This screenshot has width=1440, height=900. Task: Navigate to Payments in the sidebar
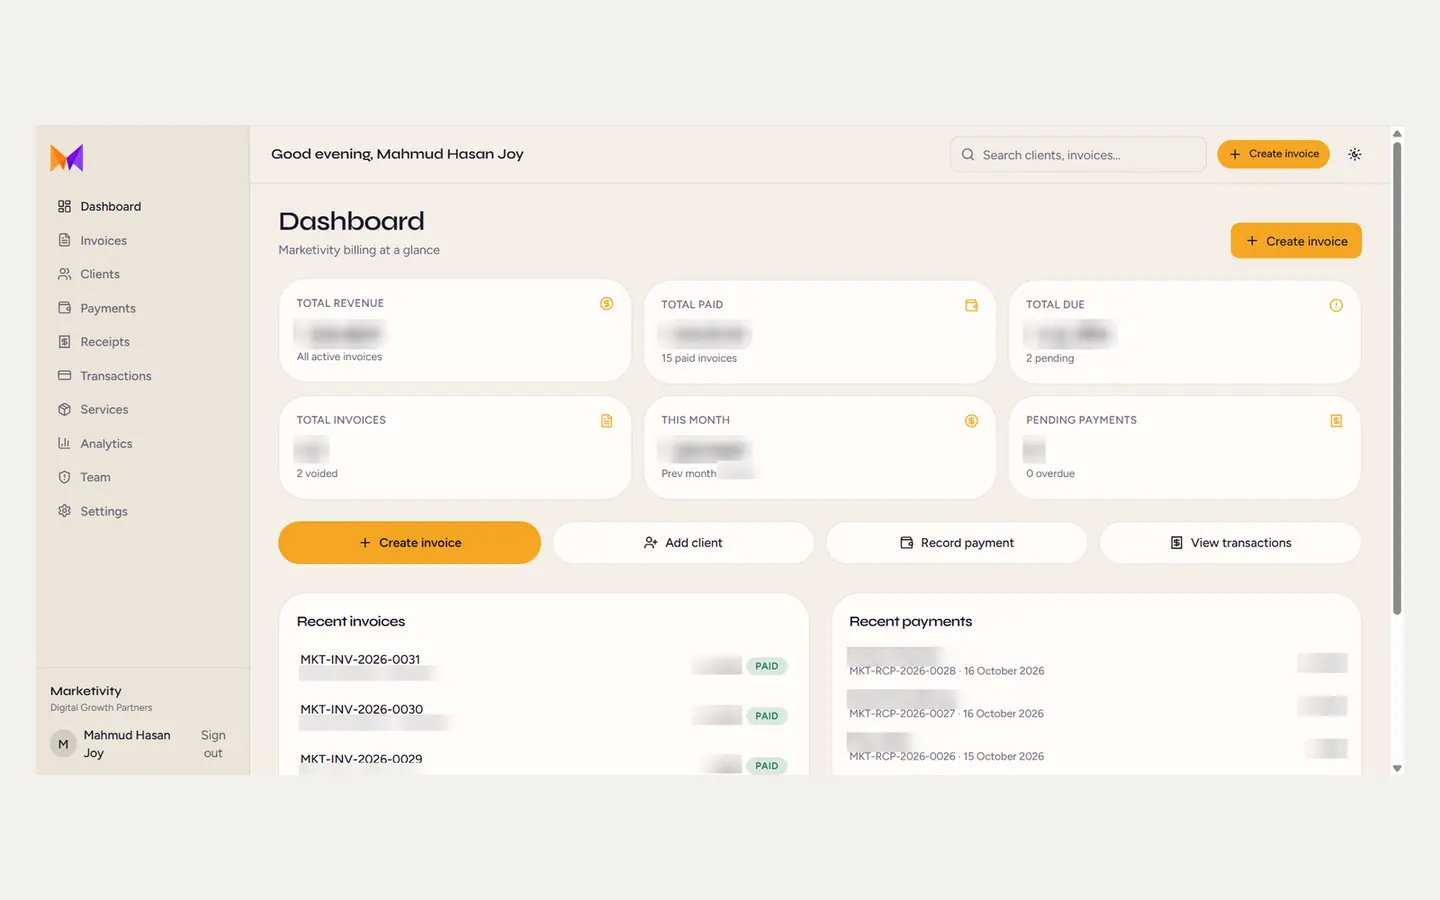tap(107, 308)
